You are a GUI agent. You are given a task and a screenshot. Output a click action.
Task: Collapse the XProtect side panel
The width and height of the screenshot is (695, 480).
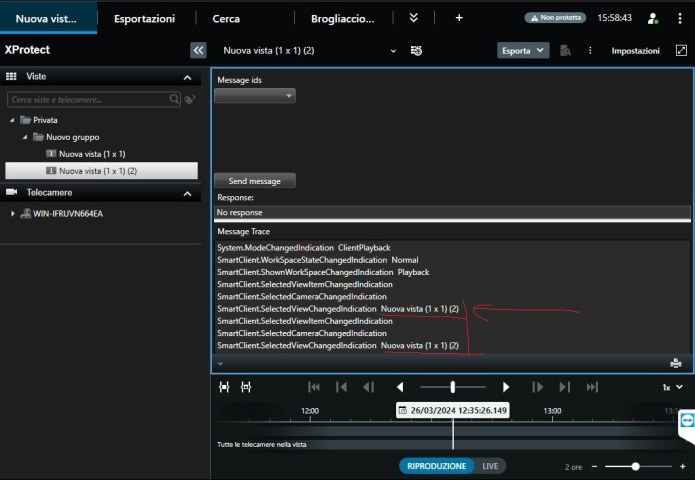coord(198,50)
